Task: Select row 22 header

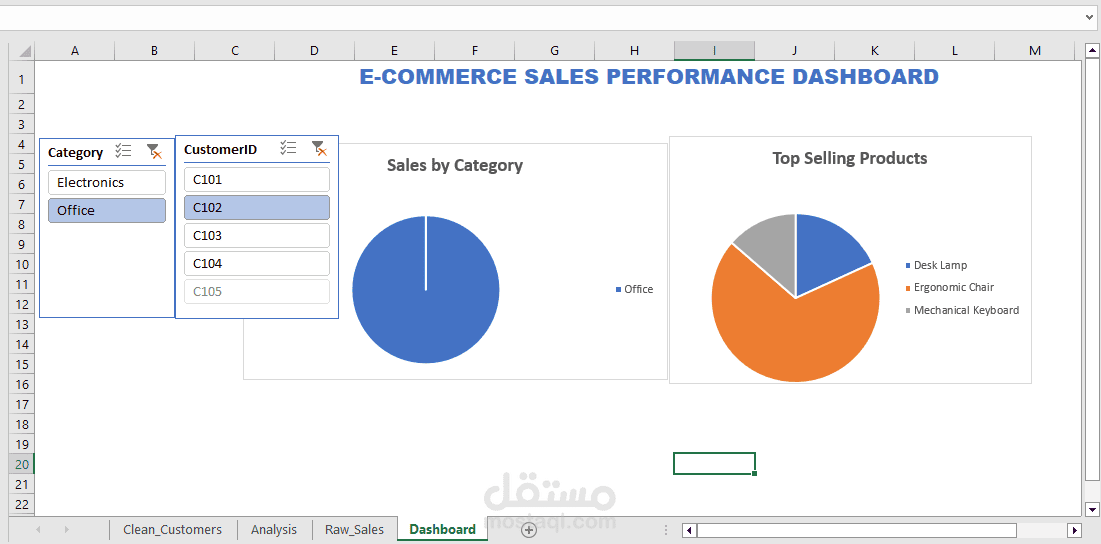Action: 22,504
